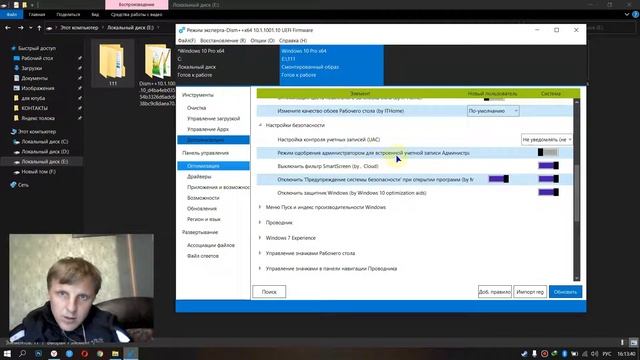The width and height of the screenshot is (640, 360).
Task: Click scrollbar up arrow in settings list
Action: pos(577,102)
